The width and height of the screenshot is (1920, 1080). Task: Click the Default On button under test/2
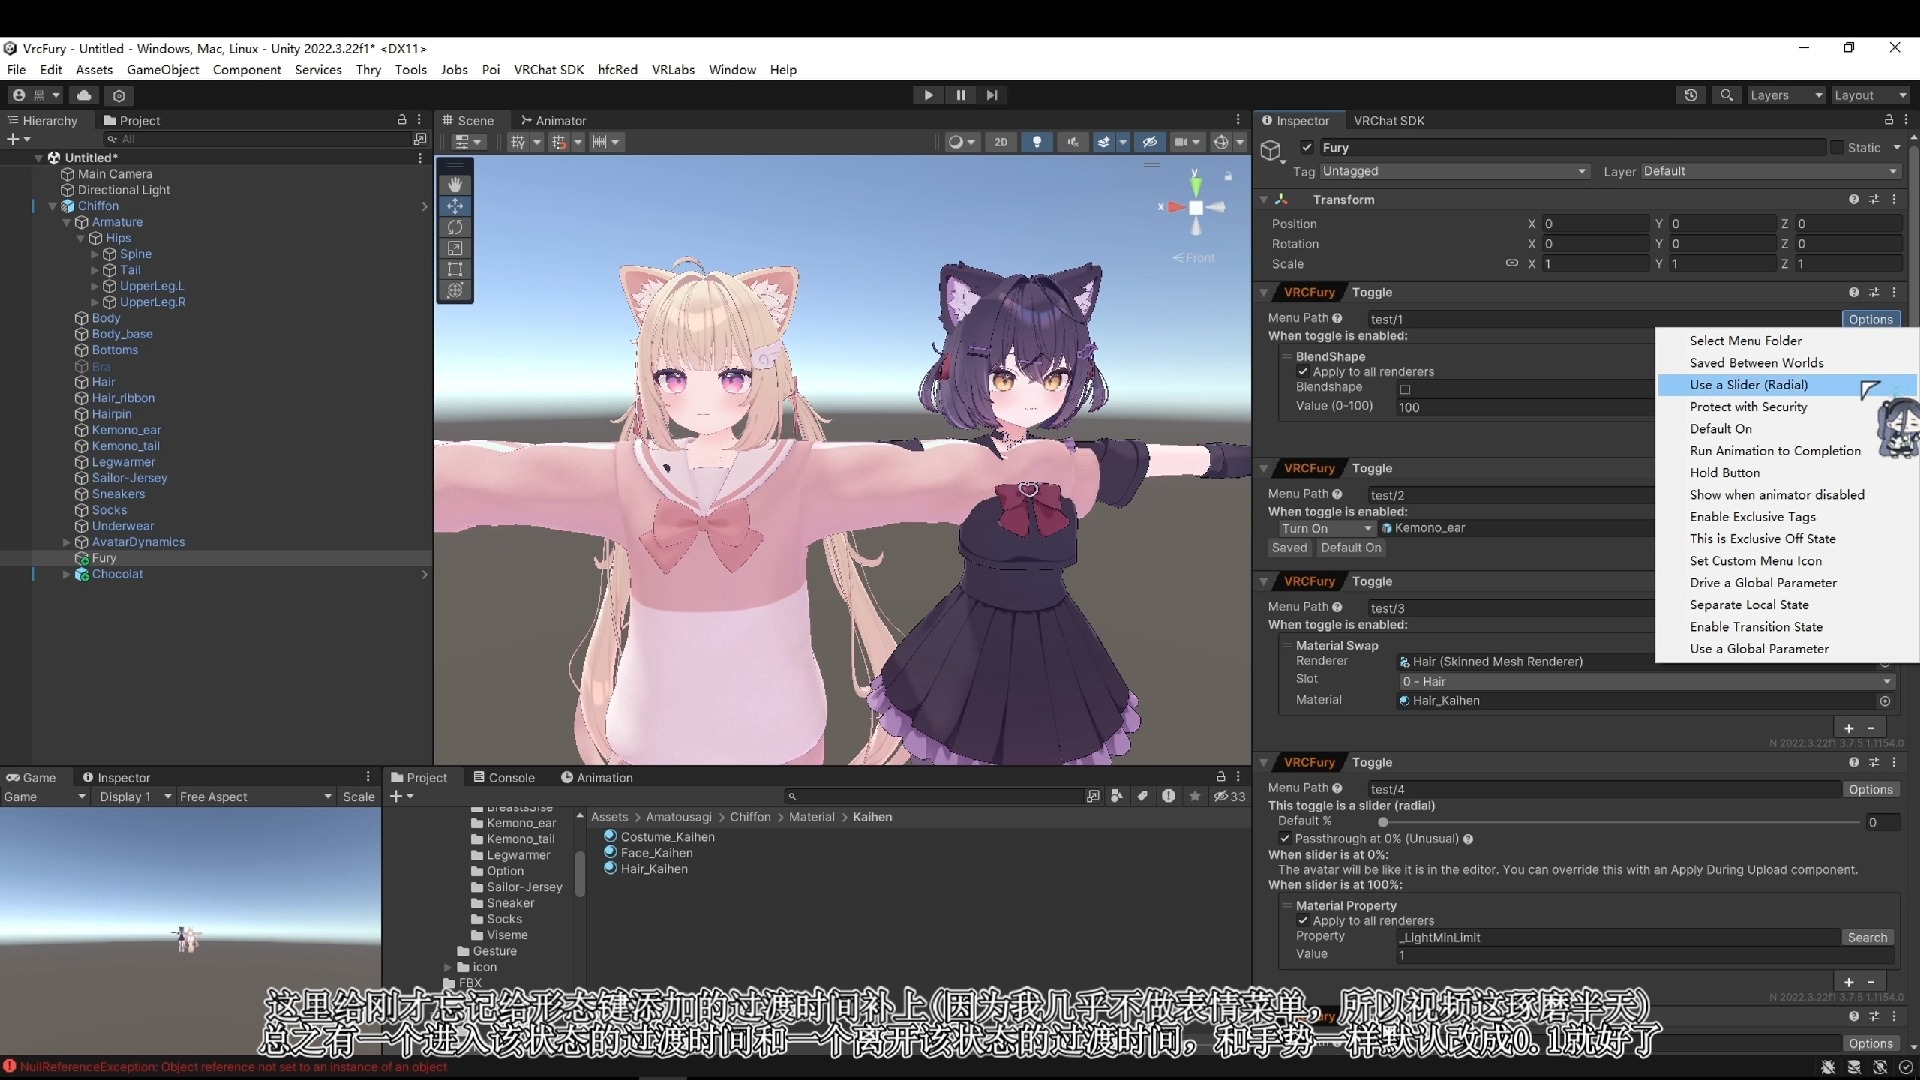[x=1350, y=548]
